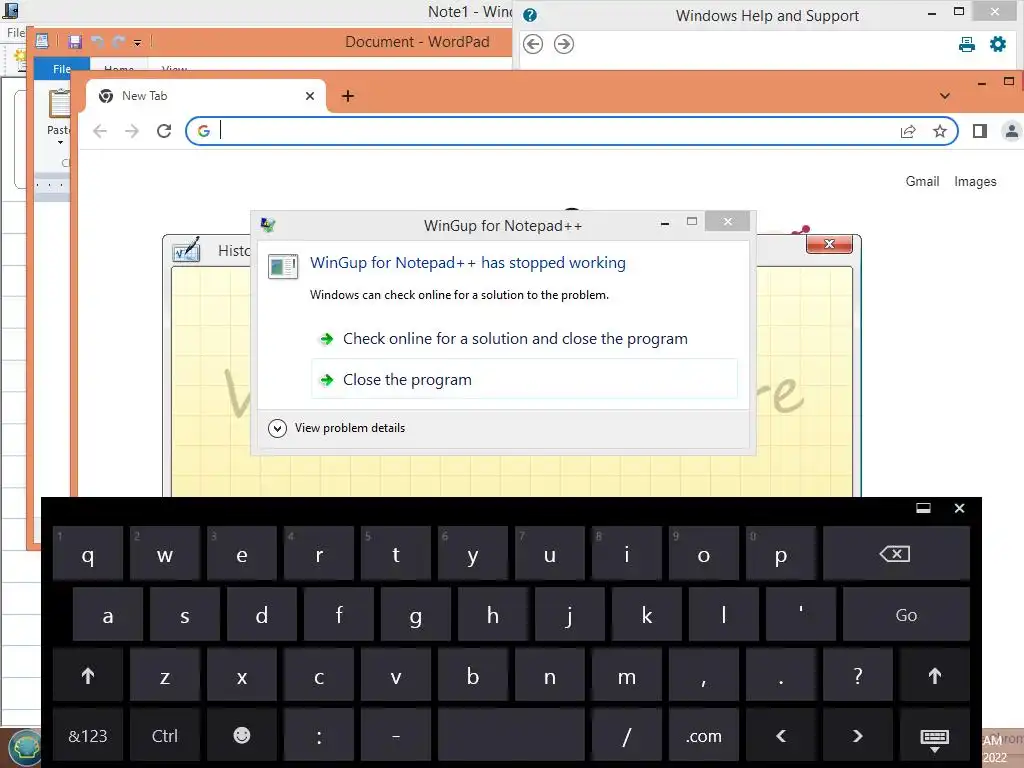Click the WinGup dialog title bar icon
Image resolution: width=1024 pixels, height=768 pixels.
point(268,225)
